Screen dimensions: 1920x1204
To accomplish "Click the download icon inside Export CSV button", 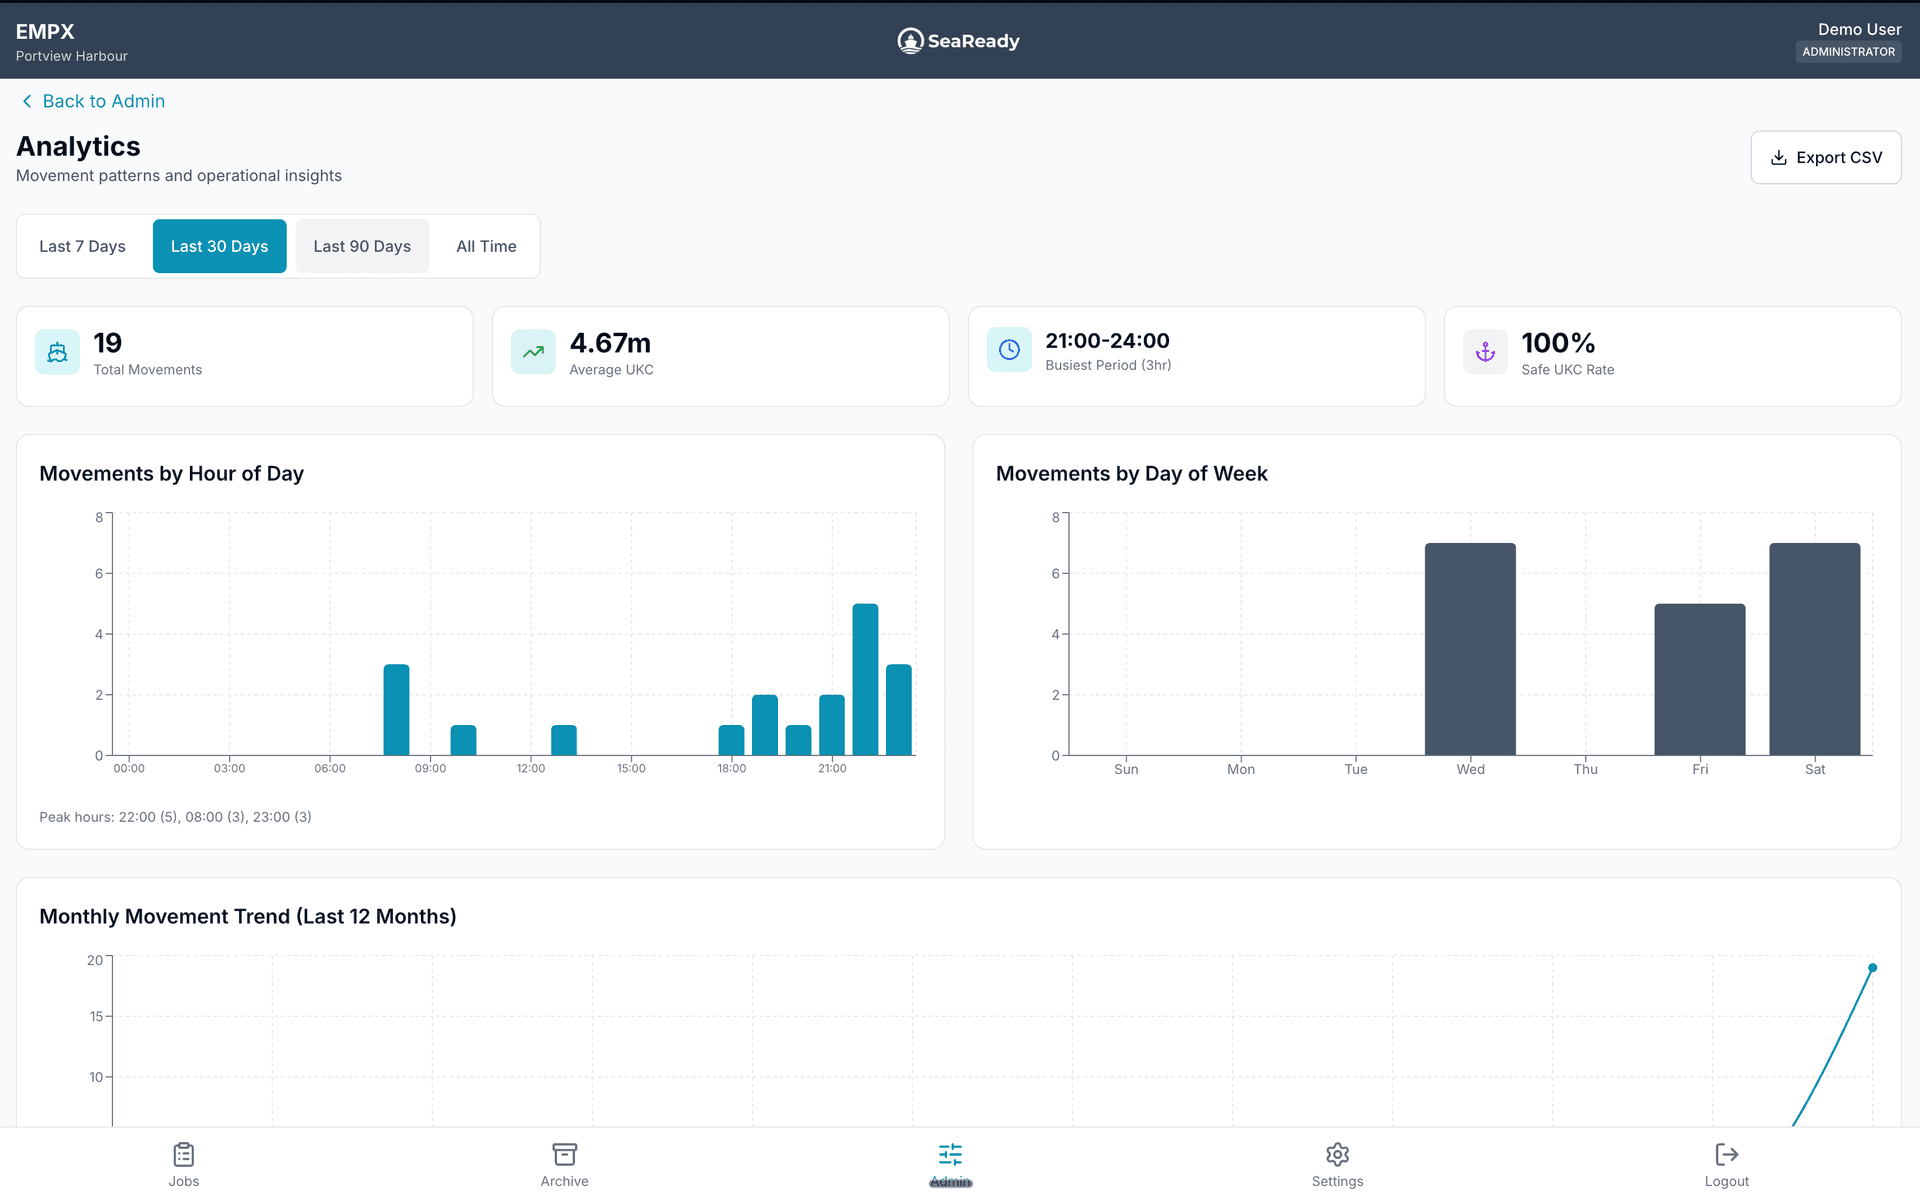I will point(1779,157).
